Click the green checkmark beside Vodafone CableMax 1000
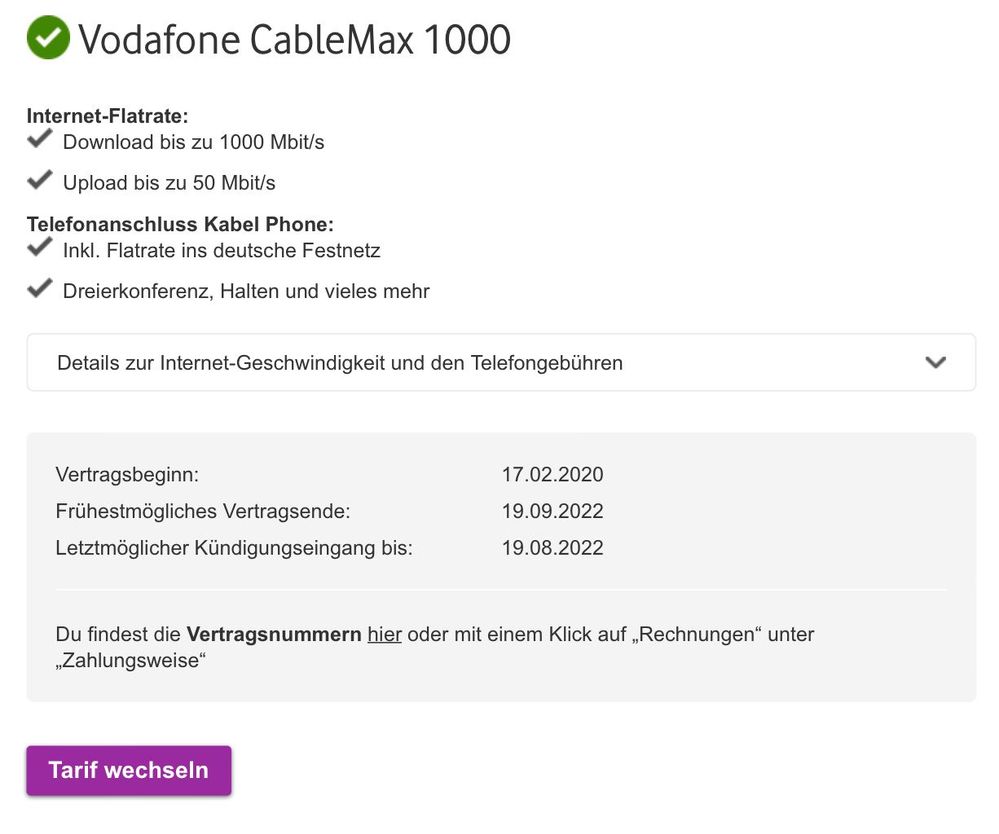This screenshot has width=999, height=834. (48, 39)
